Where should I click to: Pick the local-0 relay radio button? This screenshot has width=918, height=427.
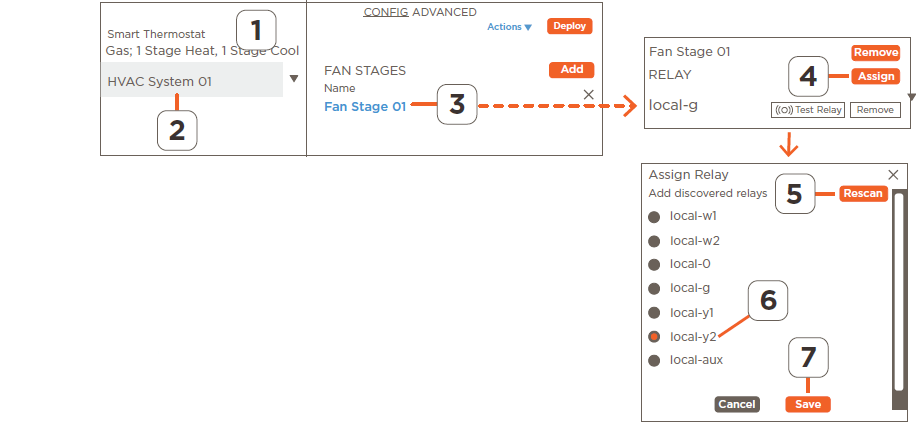tap(654, 265)
